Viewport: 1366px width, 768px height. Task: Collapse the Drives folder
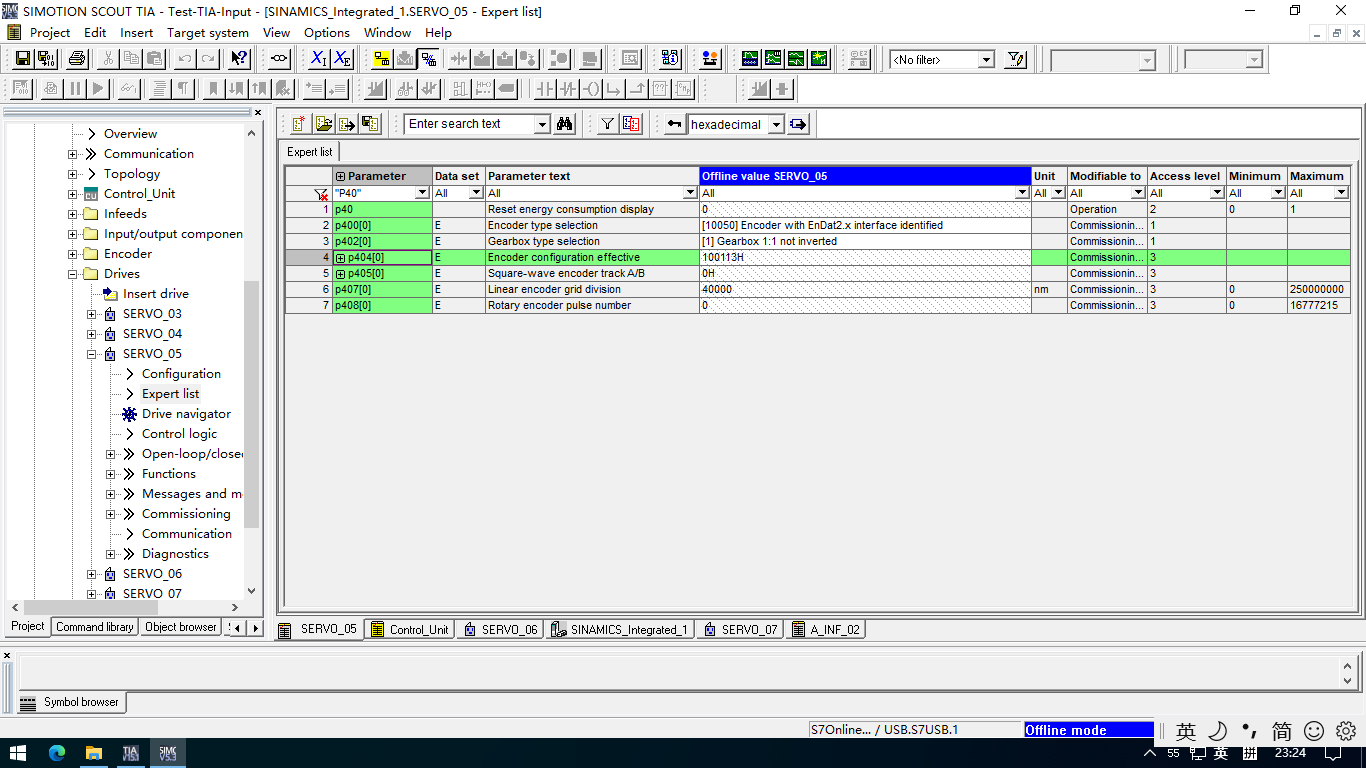click(73, 274)
